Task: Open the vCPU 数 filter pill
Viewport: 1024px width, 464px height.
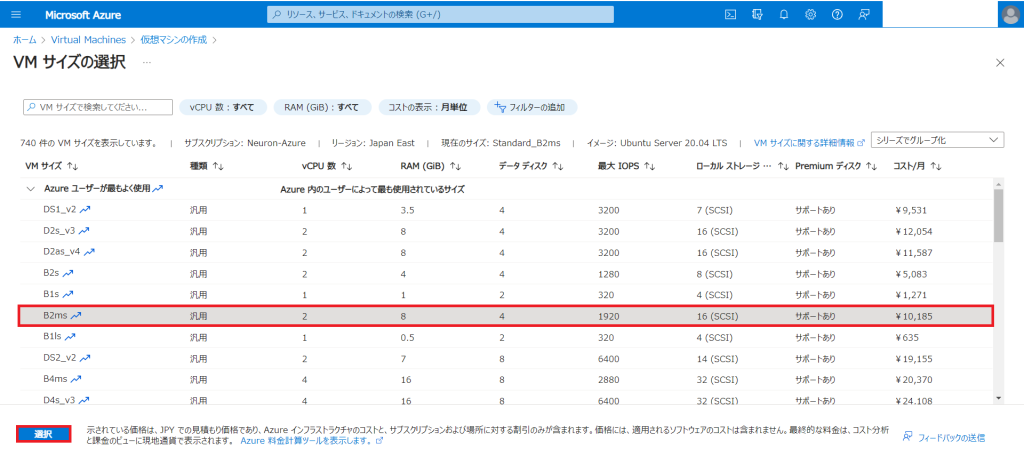Action: click(223, 107)
